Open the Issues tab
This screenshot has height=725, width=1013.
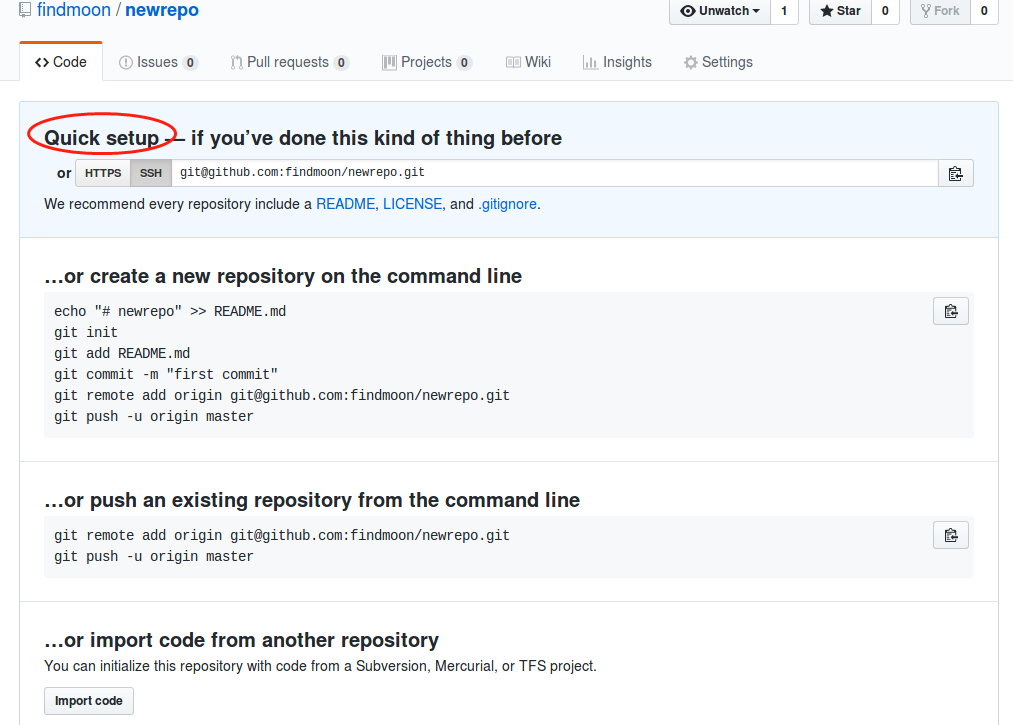point(157,62)
